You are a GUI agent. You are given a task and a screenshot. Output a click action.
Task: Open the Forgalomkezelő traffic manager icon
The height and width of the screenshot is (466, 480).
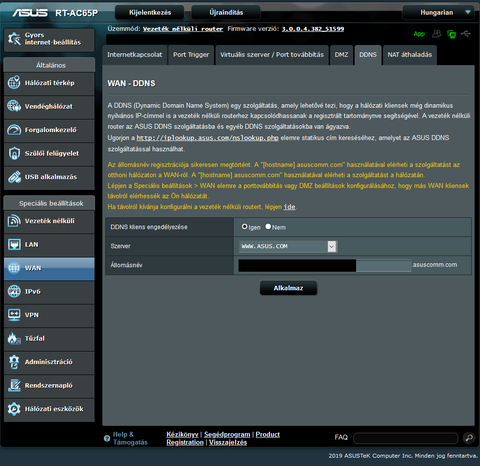14,130
